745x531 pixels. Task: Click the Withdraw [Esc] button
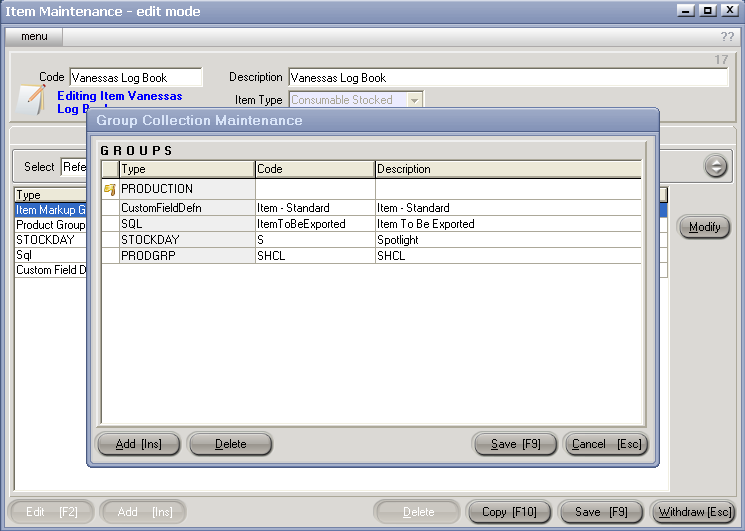(x=695, y=512)
